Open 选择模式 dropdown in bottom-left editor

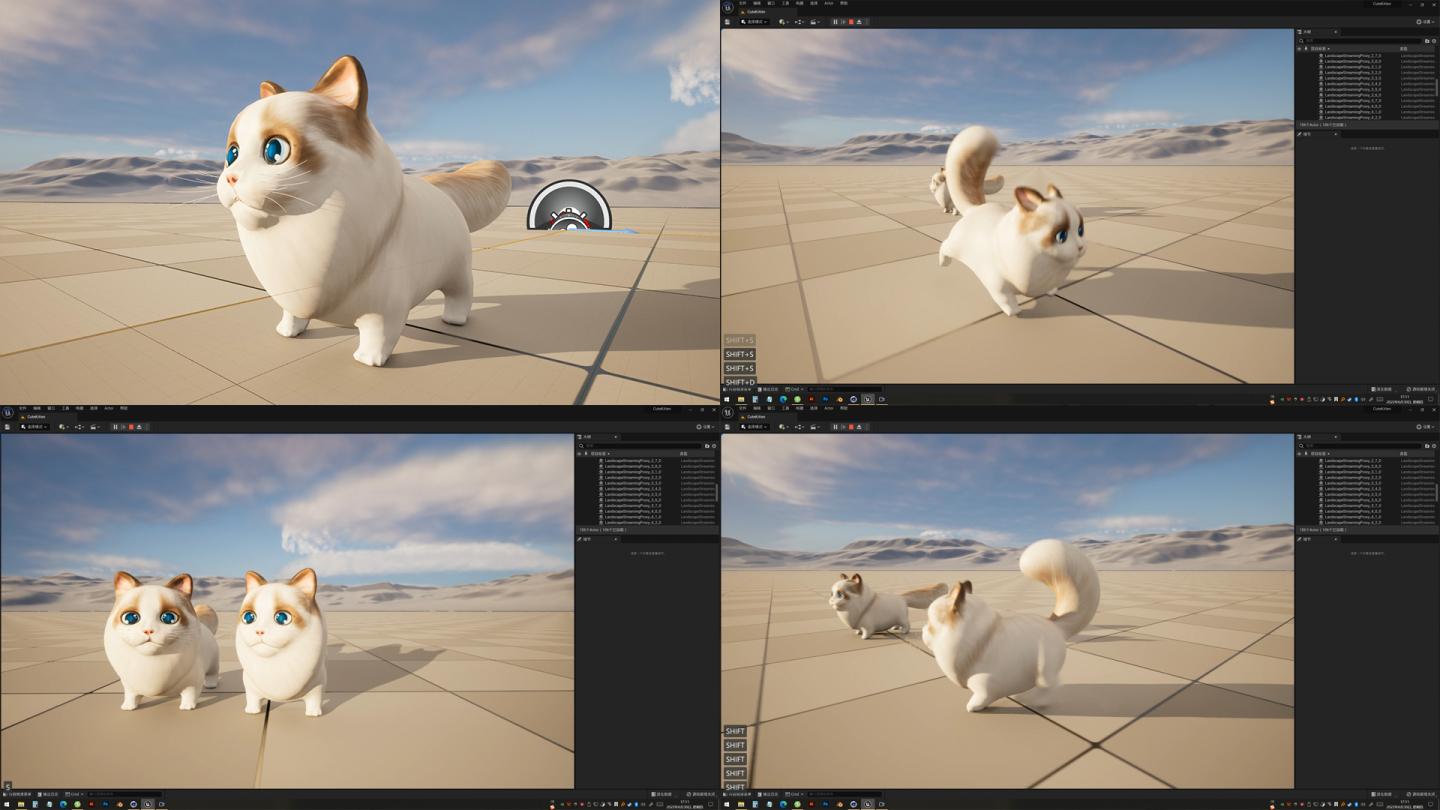(x=34, y=427)
